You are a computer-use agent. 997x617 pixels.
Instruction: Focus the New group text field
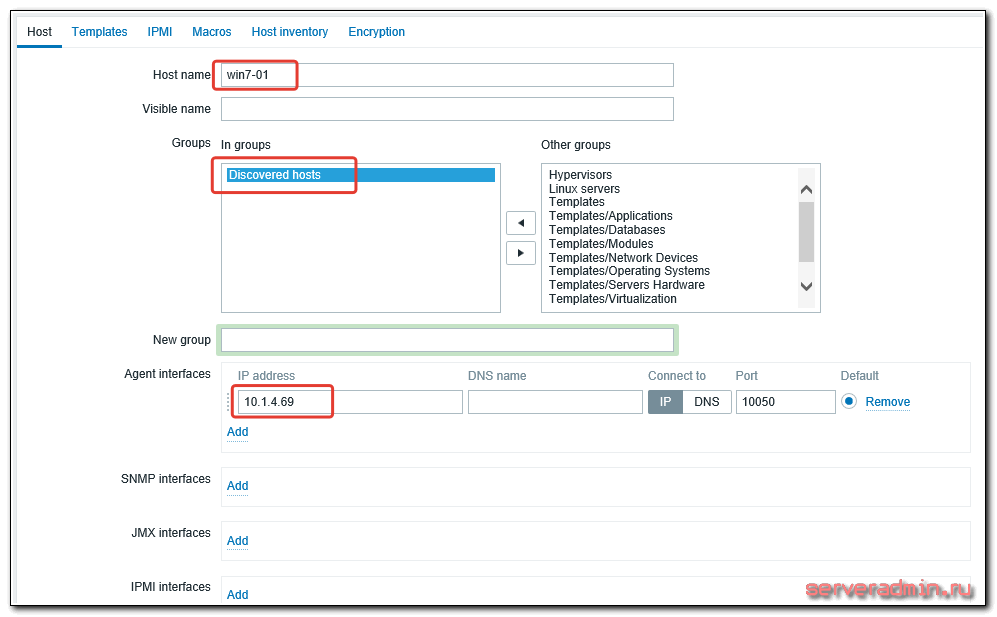pos(447,340)
